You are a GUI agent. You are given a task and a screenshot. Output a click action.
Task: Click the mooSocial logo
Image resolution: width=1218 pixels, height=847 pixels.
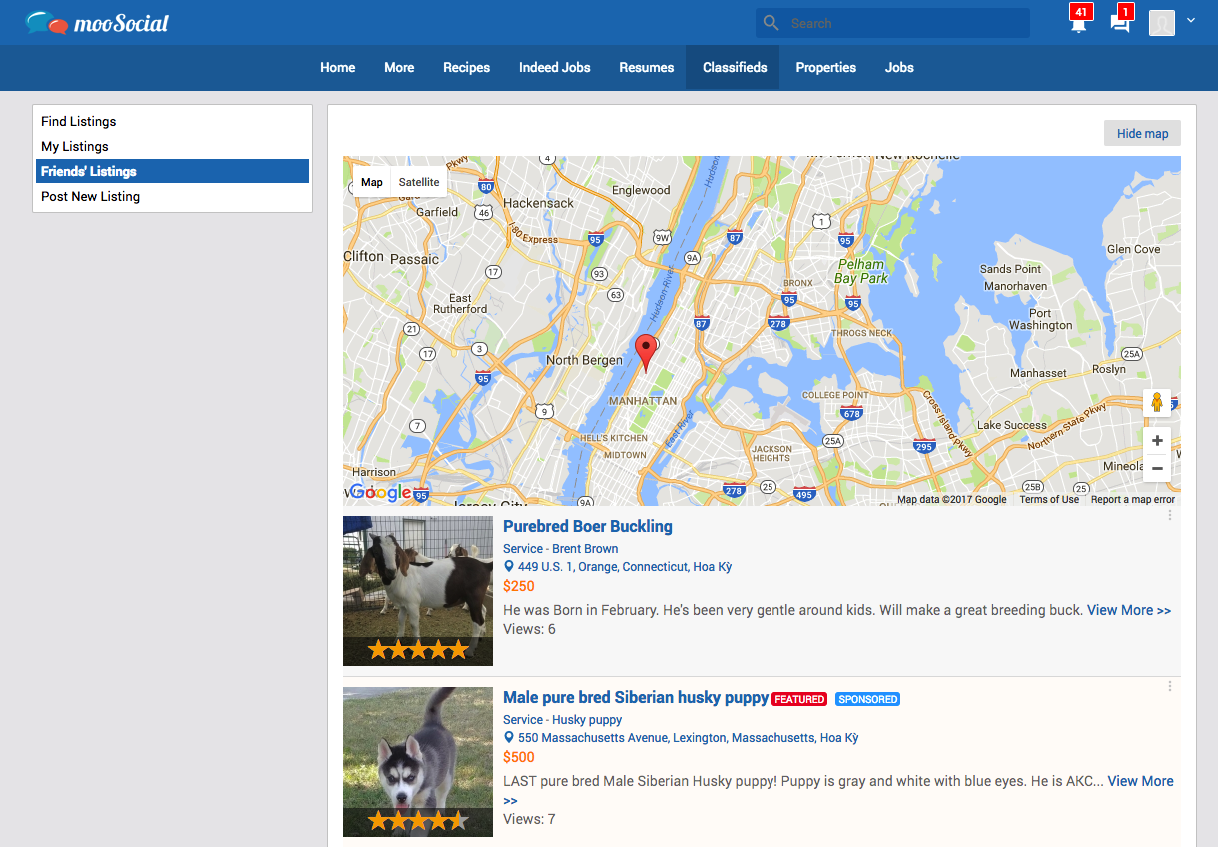[97, 22]
